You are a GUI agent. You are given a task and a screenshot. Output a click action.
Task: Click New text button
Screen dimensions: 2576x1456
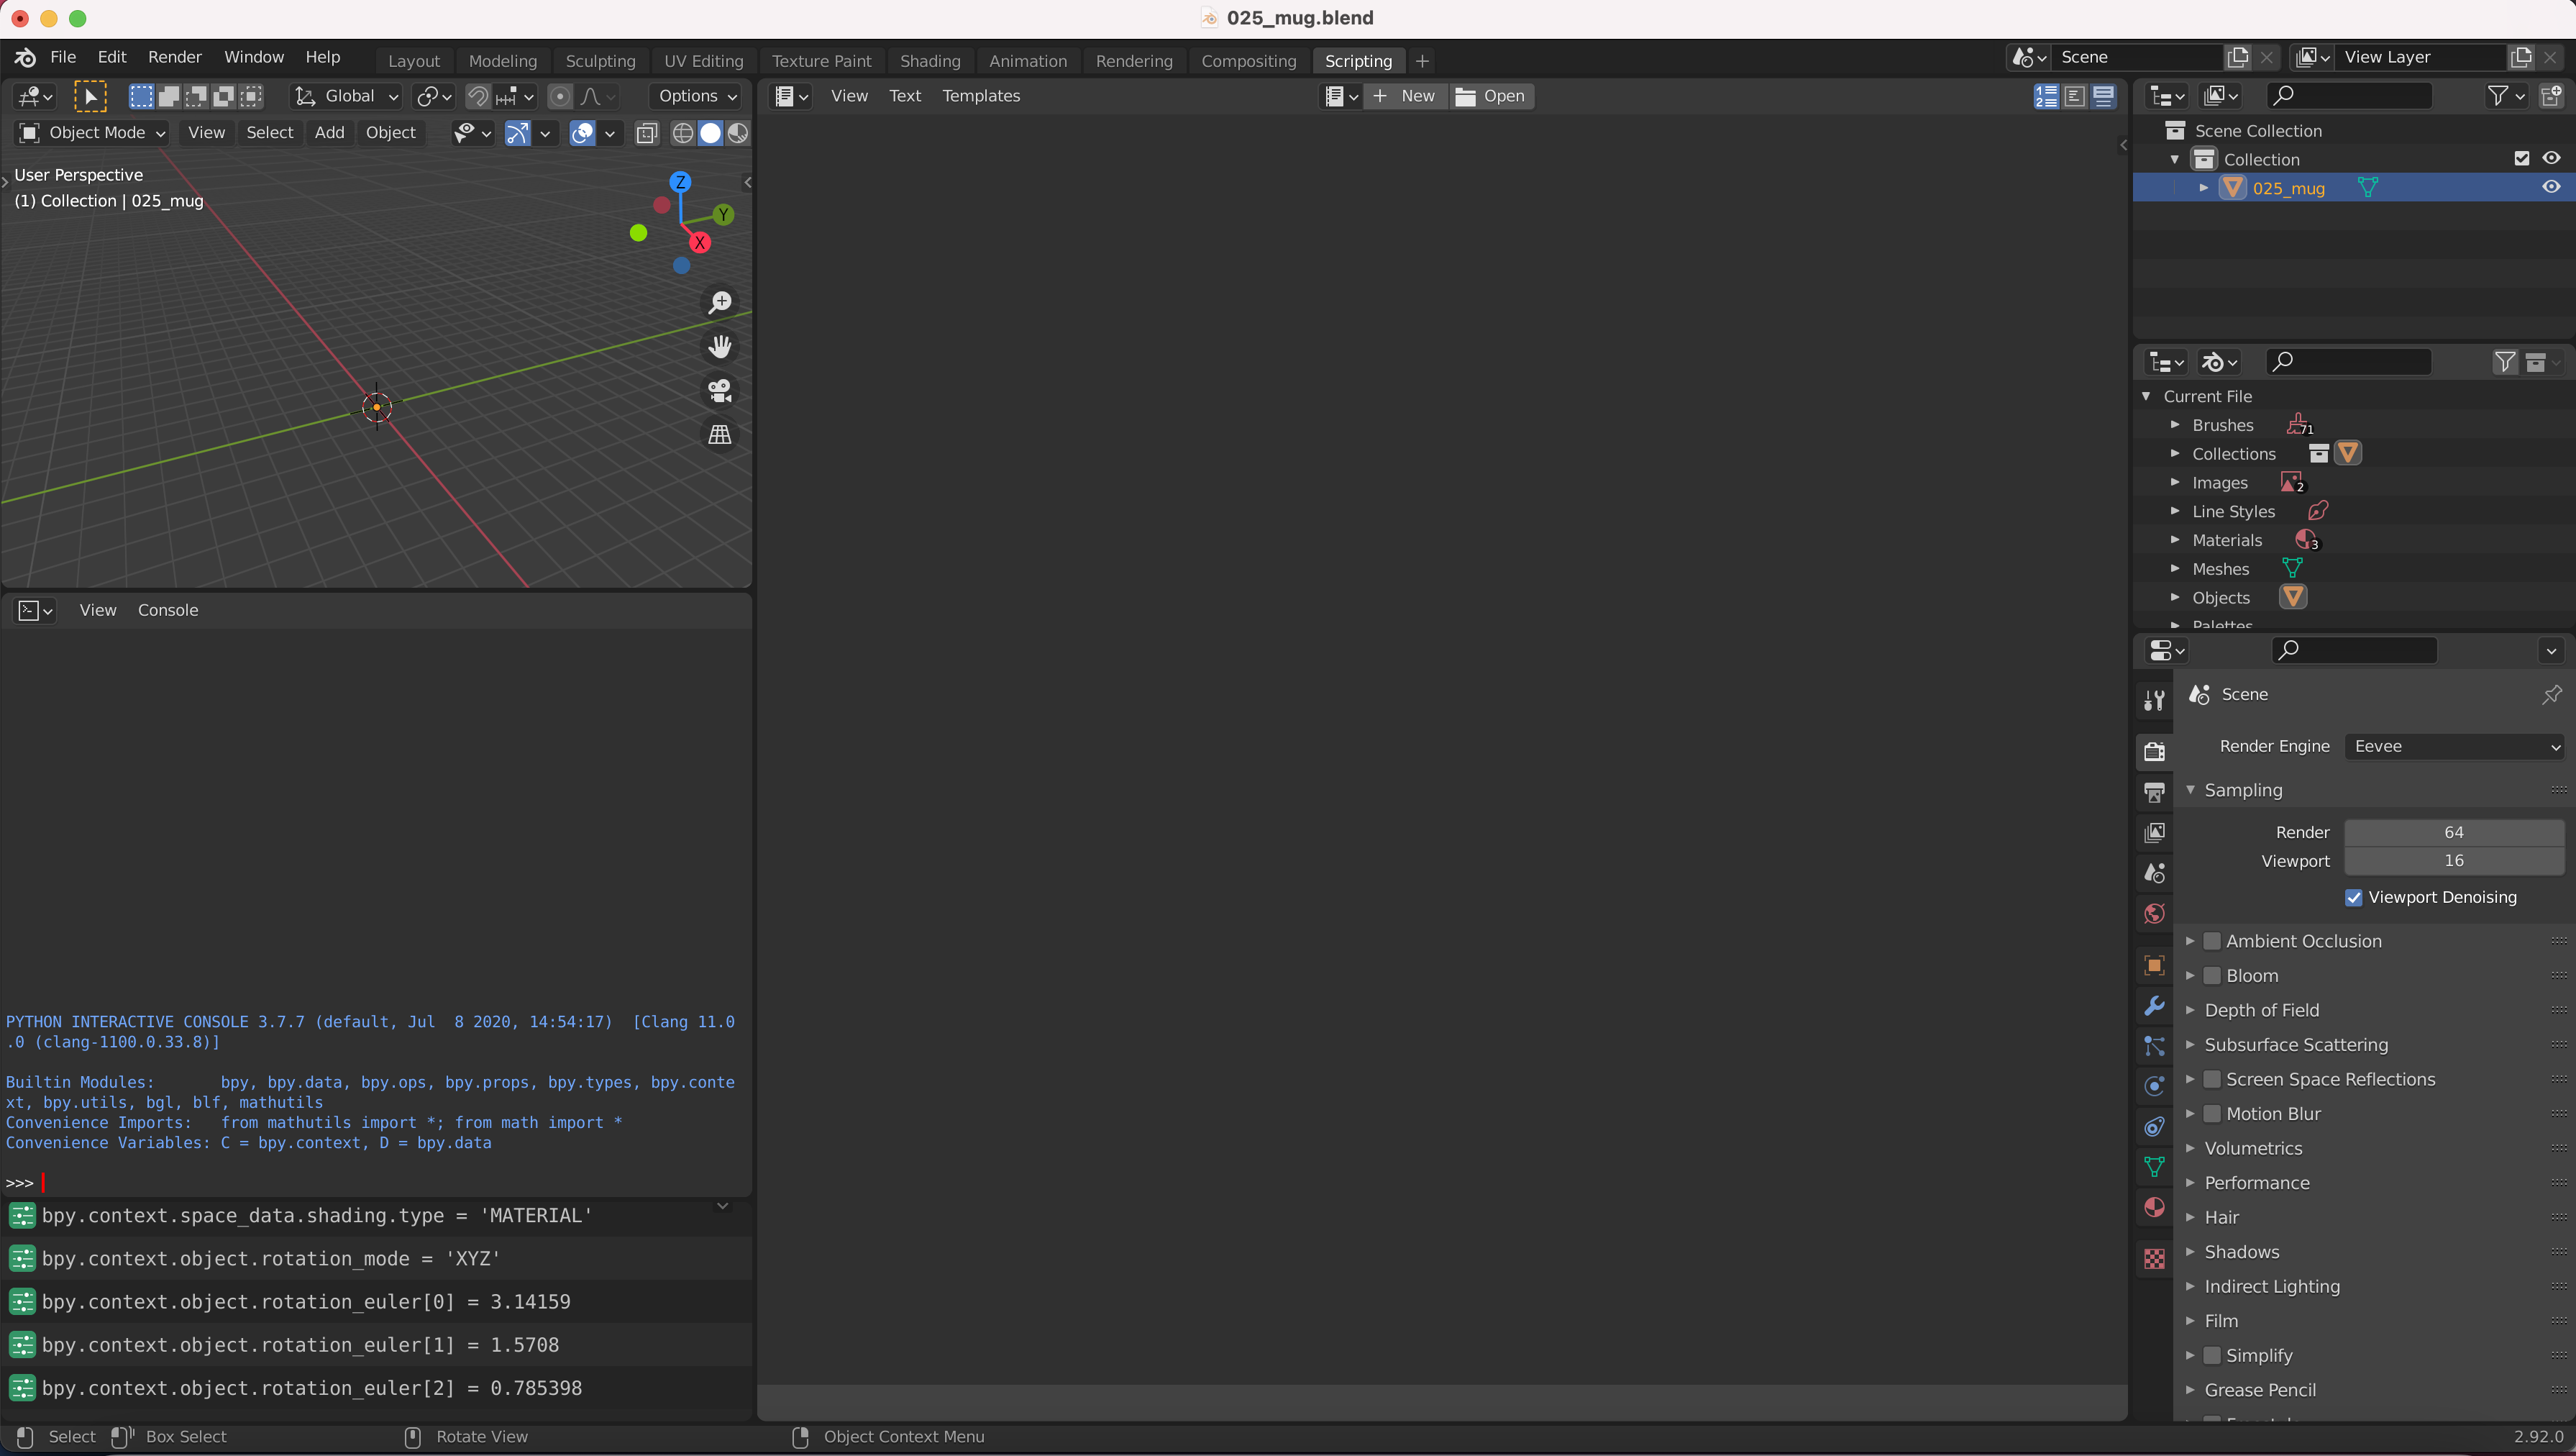pos(1406,96)
